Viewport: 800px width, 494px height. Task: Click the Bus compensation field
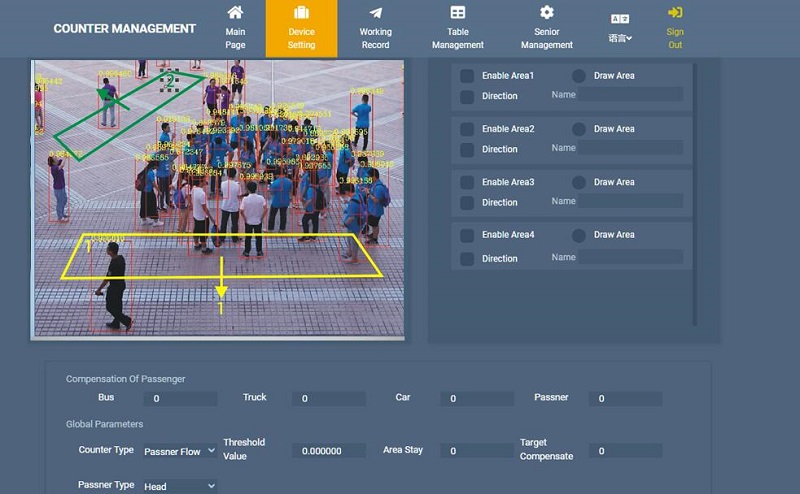click(181, 399)
